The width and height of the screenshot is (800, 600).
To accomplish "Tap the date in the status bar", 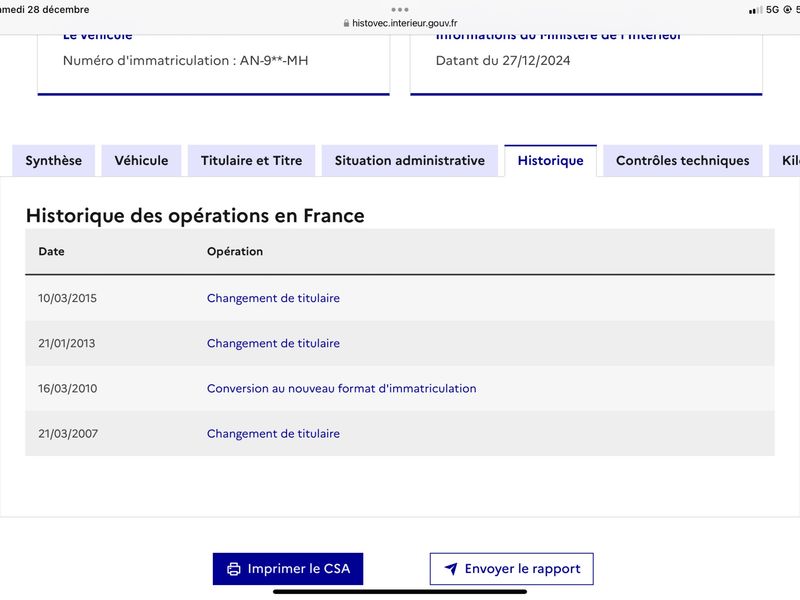I will click(x=44, y=10).
